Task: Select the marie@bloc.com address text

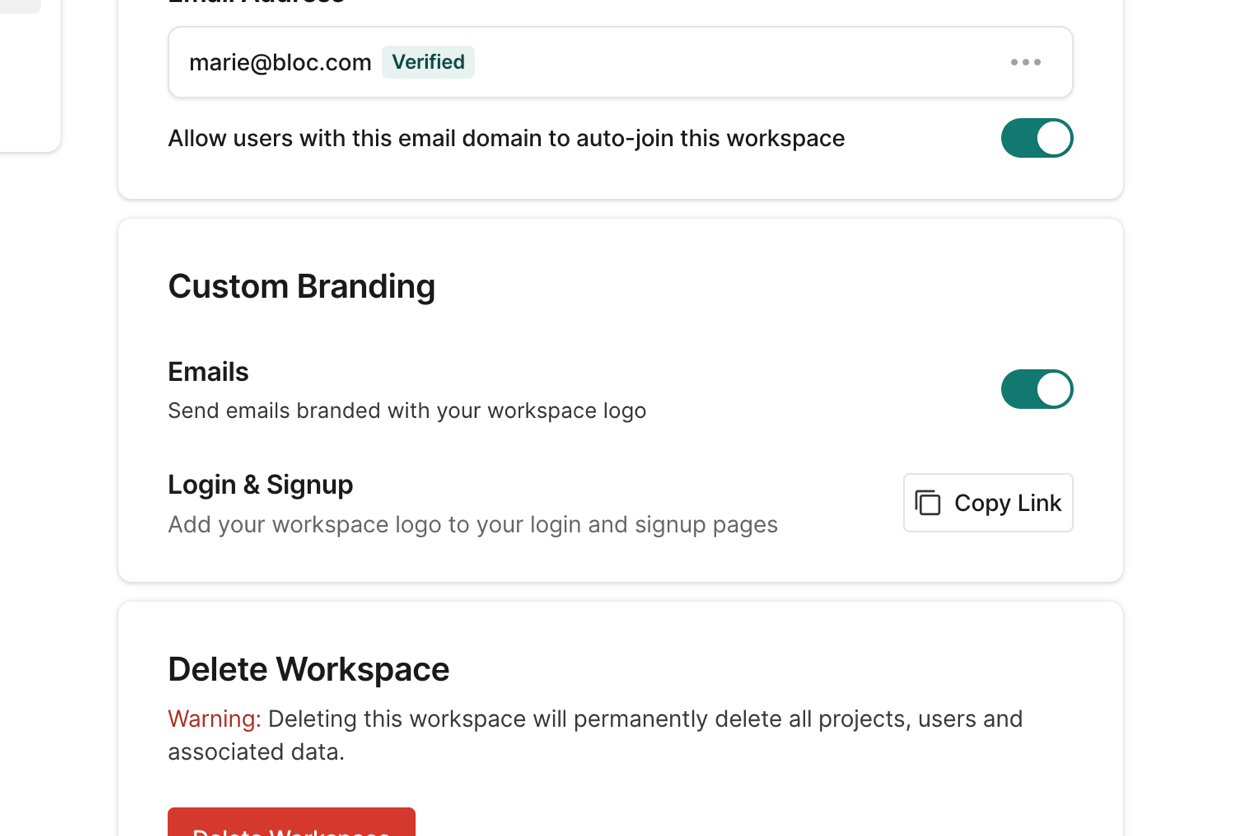Action: coord(280,62)
